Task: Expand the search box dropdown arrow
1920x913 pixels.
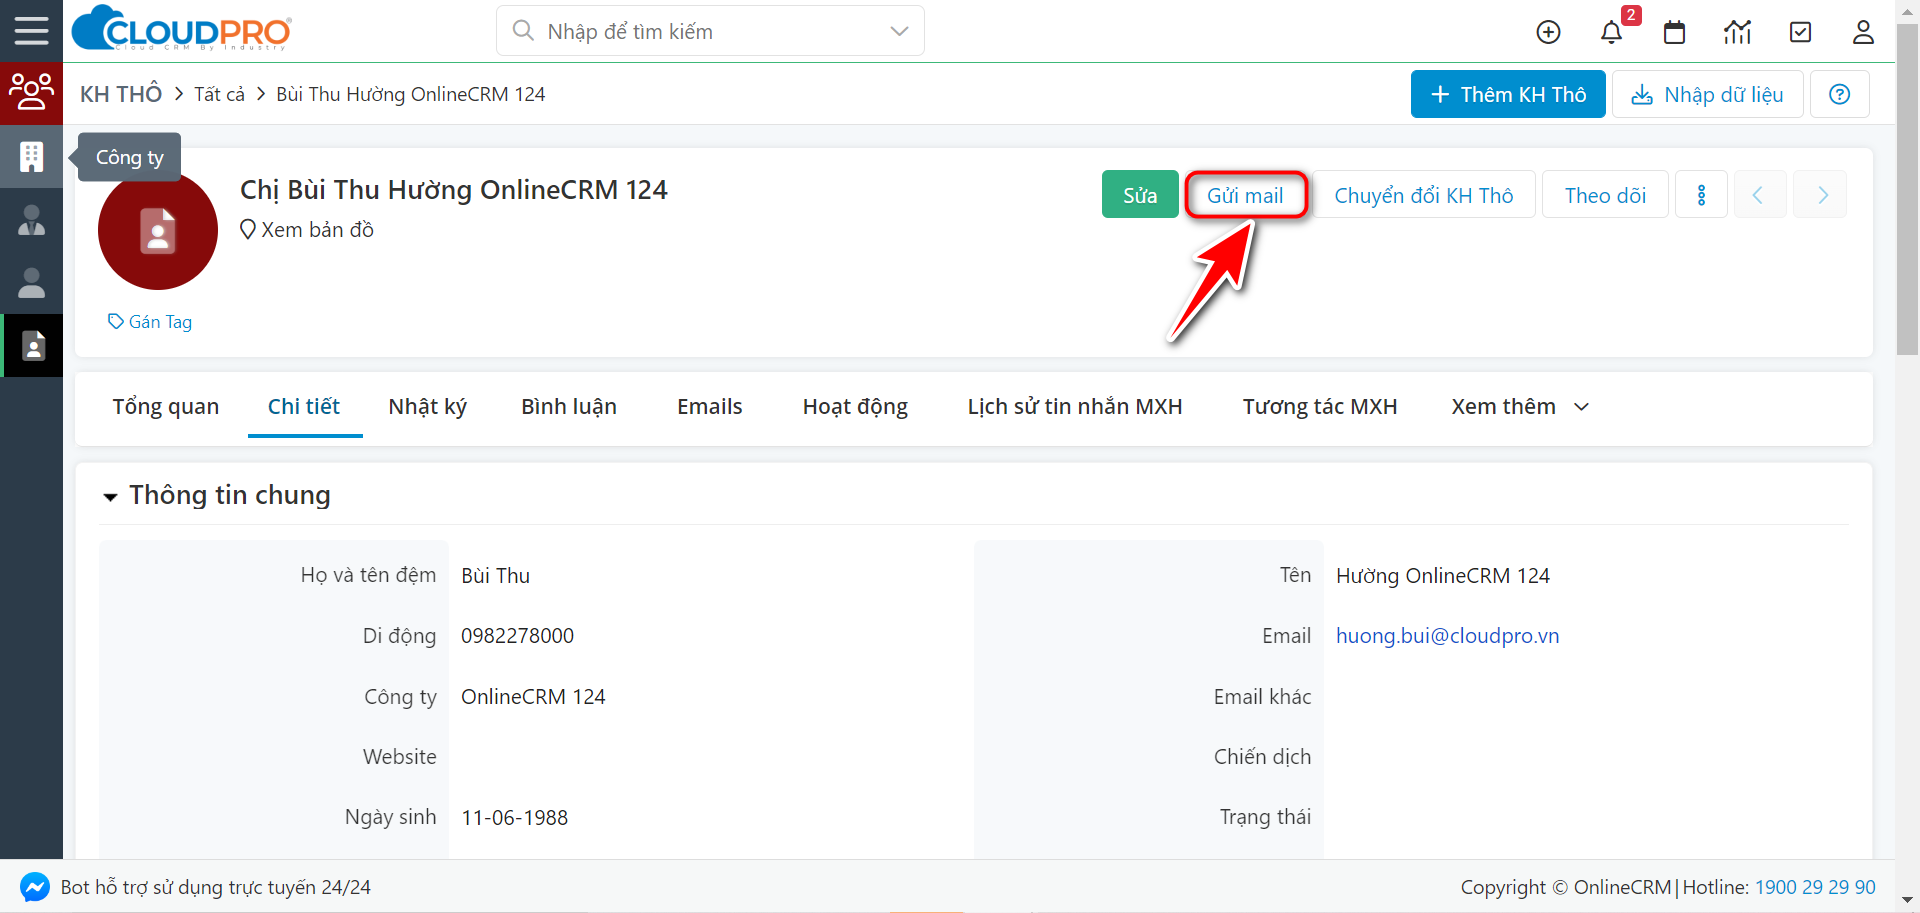Action: click(x=899, y=31)
